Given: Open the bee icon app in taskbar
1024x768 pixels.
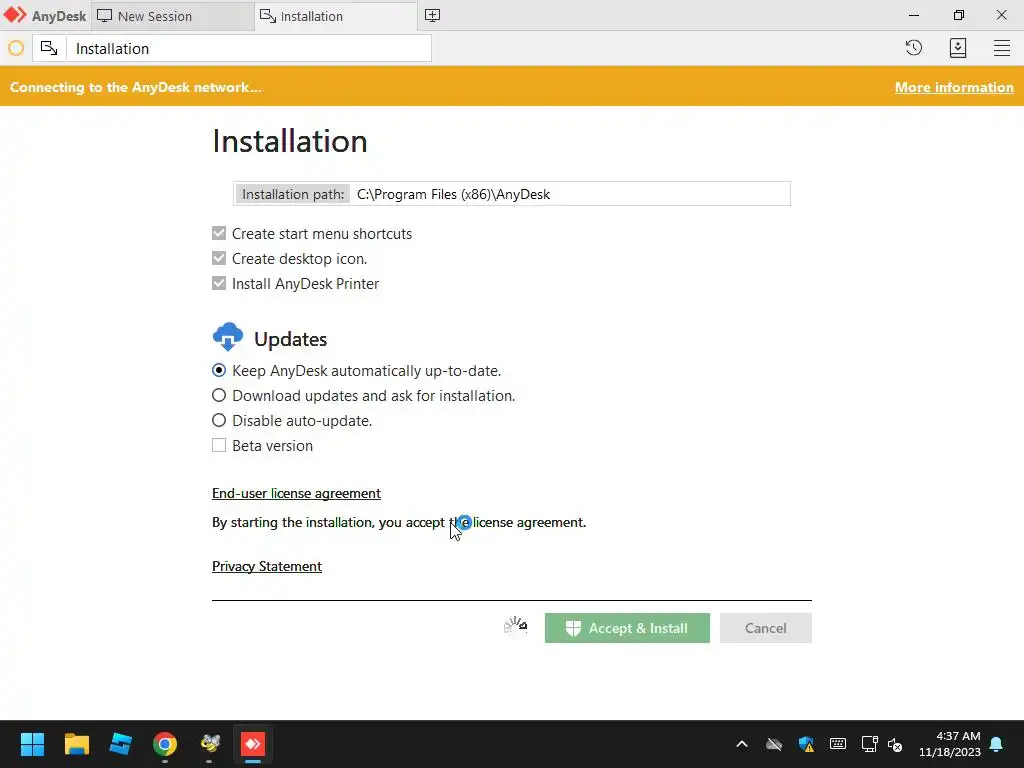Looking at the screenshot, I should click(210, 744).
